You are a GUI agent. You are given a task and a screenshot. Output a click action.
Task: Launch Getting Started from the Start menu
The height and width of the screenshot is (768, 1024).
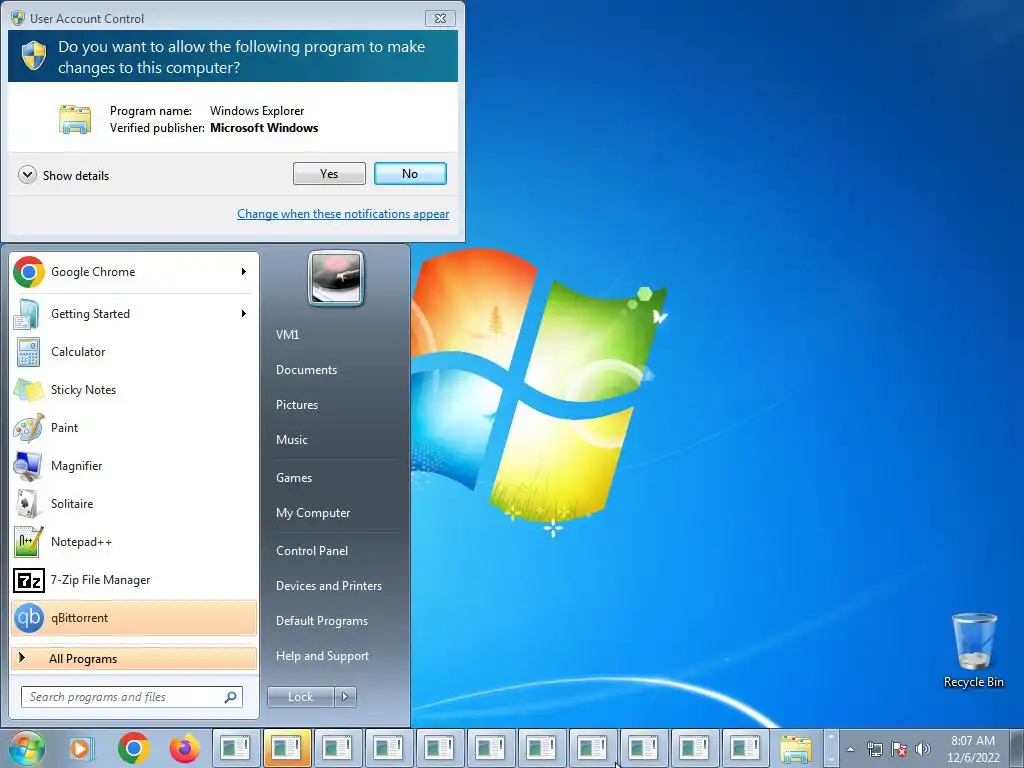[134, 314]
